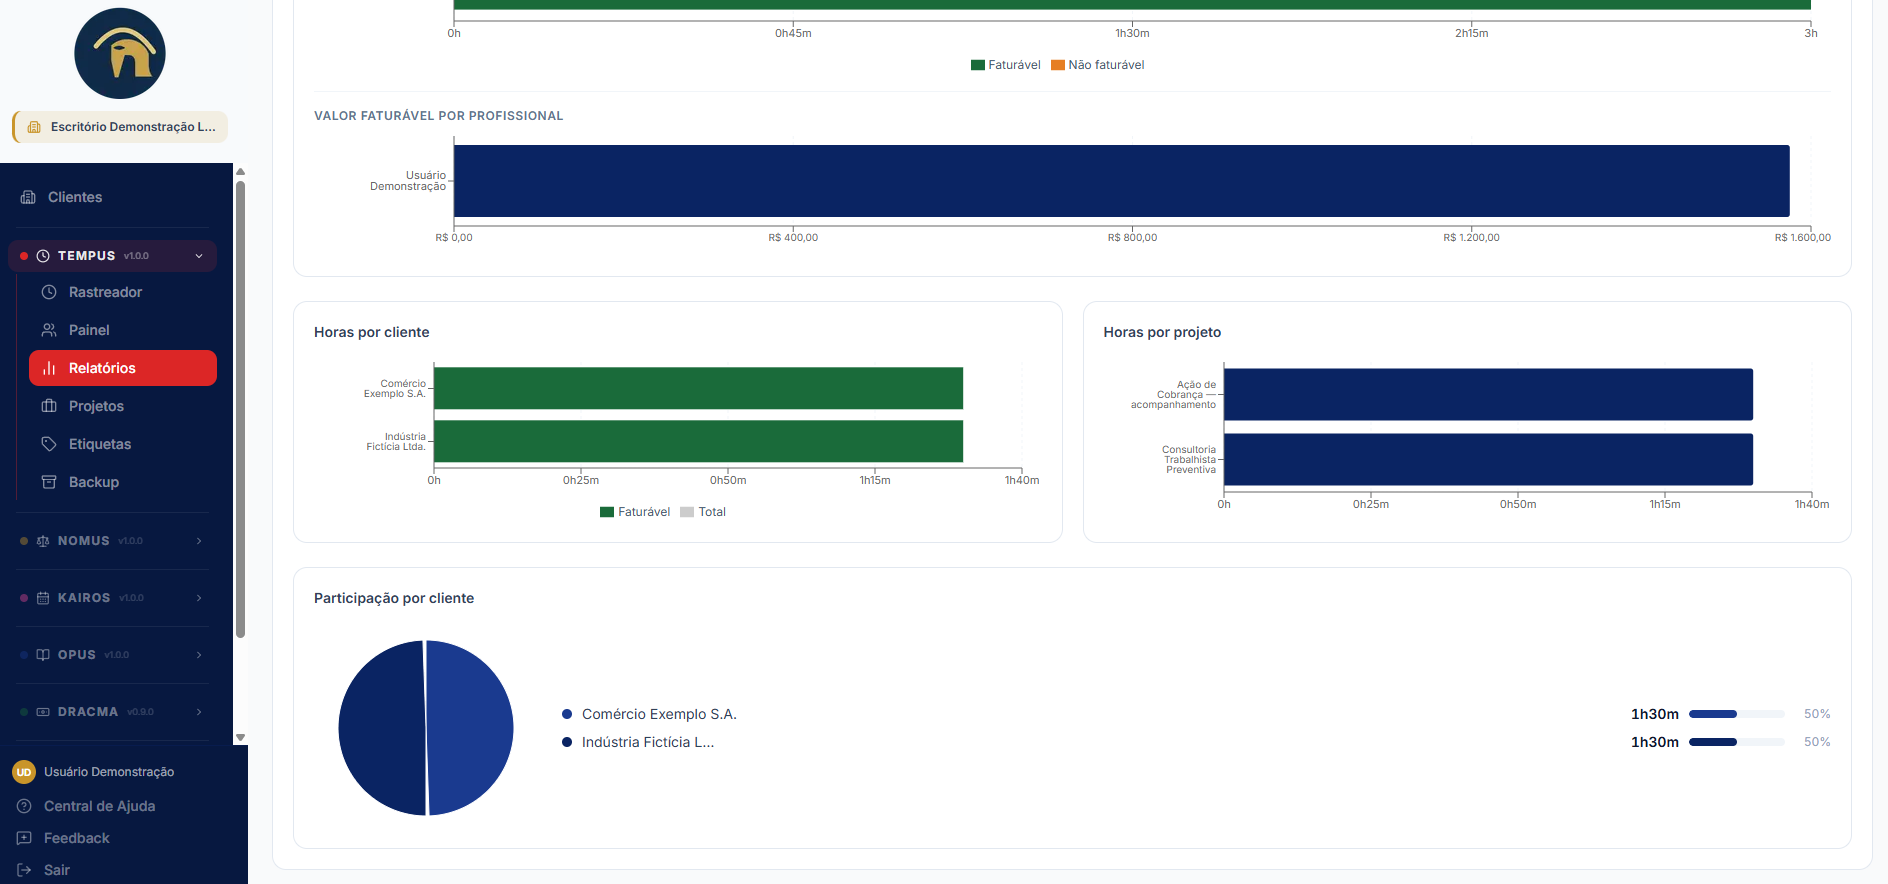Toggle Faturável legend in top chart
Viewport: 1888px width, 884px height.
(1005, 65)
